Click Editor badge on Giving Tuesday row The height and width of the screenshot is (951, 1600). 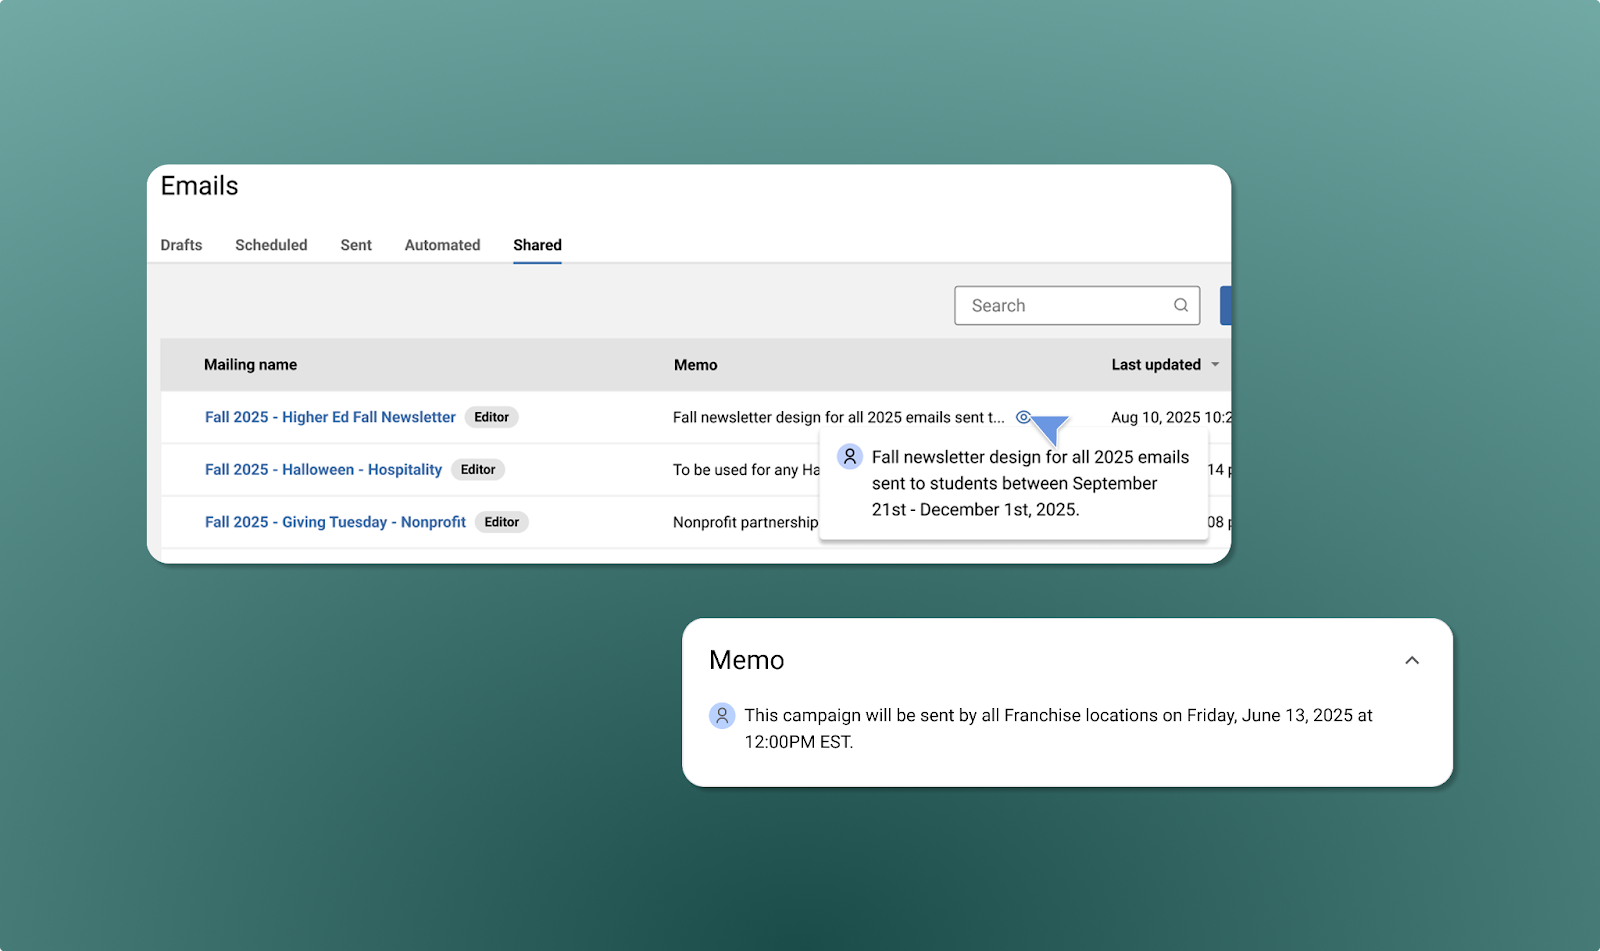[501, 522]
